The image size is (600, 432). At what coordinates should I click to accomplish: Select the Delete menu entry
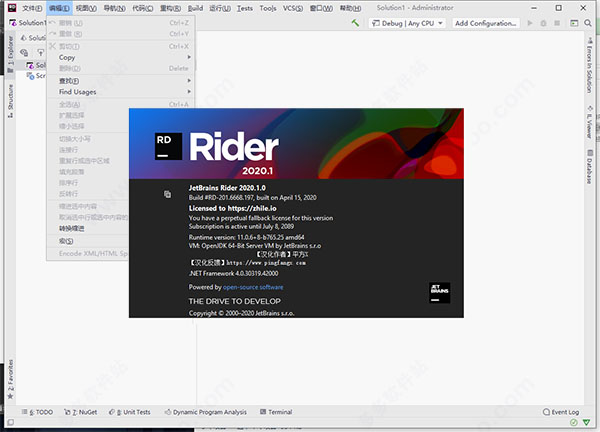click(x=121, y=68)
